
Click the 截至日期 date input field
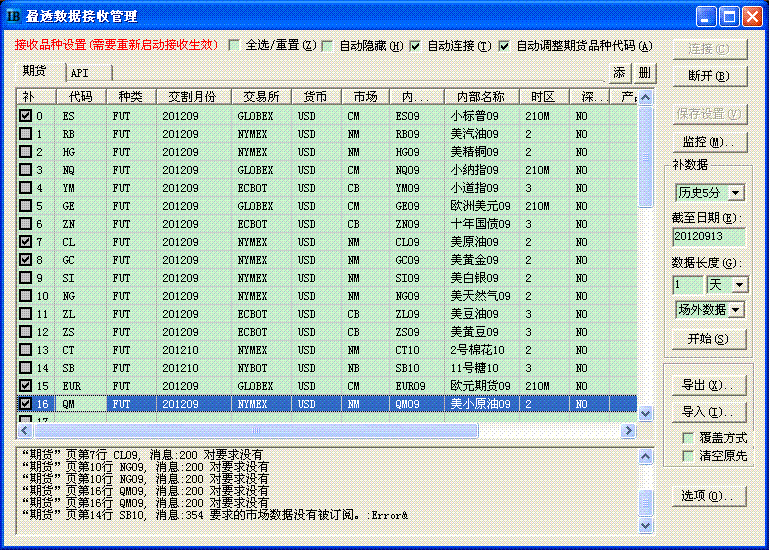[708, 238]
